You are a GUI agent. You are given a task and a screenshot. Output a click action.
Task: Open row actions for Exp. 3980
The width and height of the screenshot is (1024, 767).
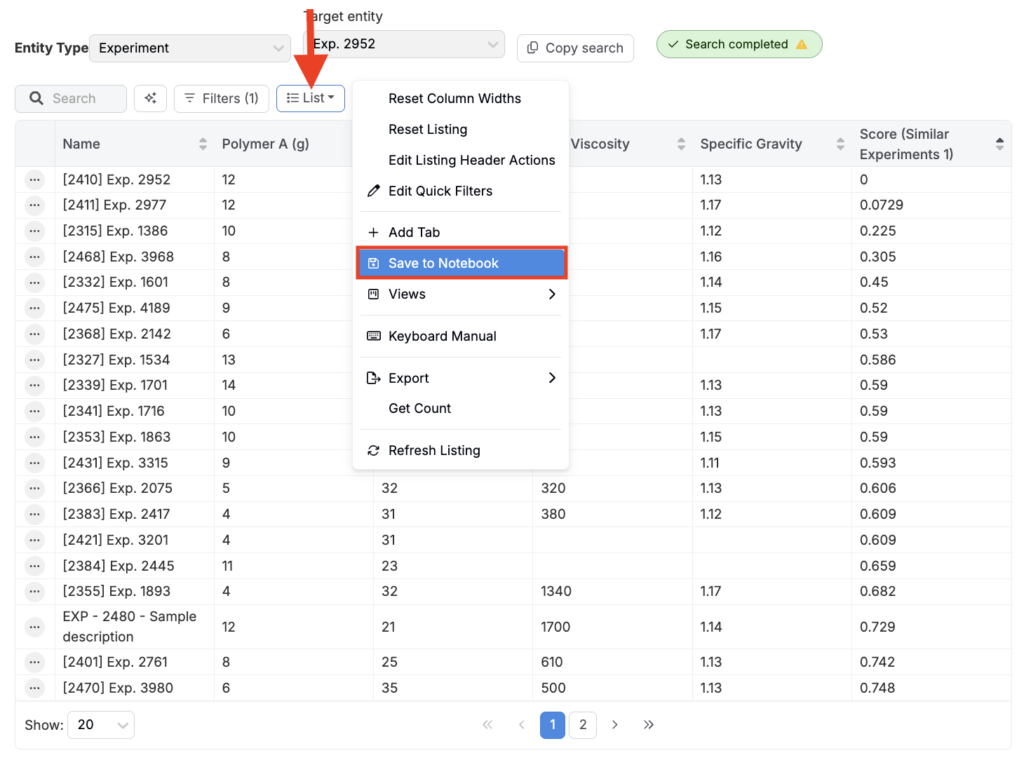(35, 688)
